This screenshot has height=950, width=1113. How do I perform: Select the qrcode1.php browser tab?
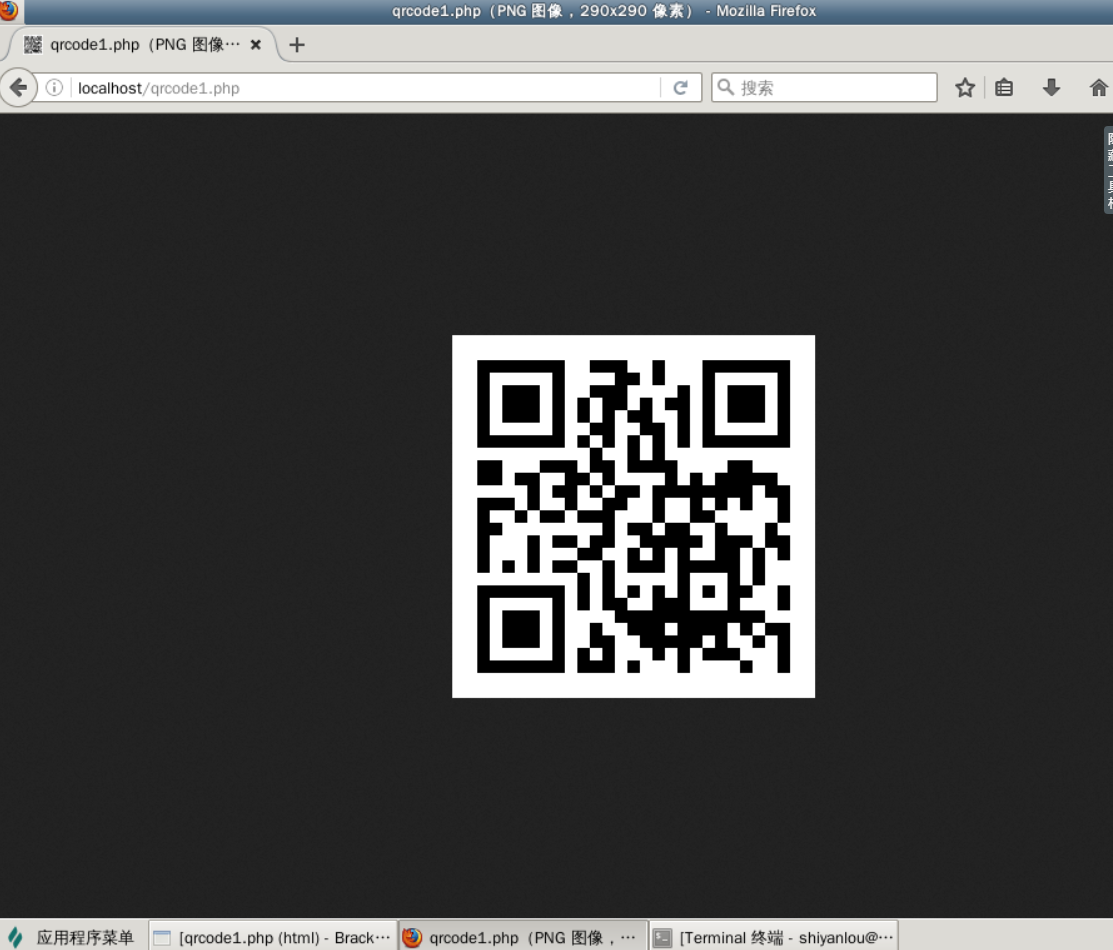click(x=142, y=45)
